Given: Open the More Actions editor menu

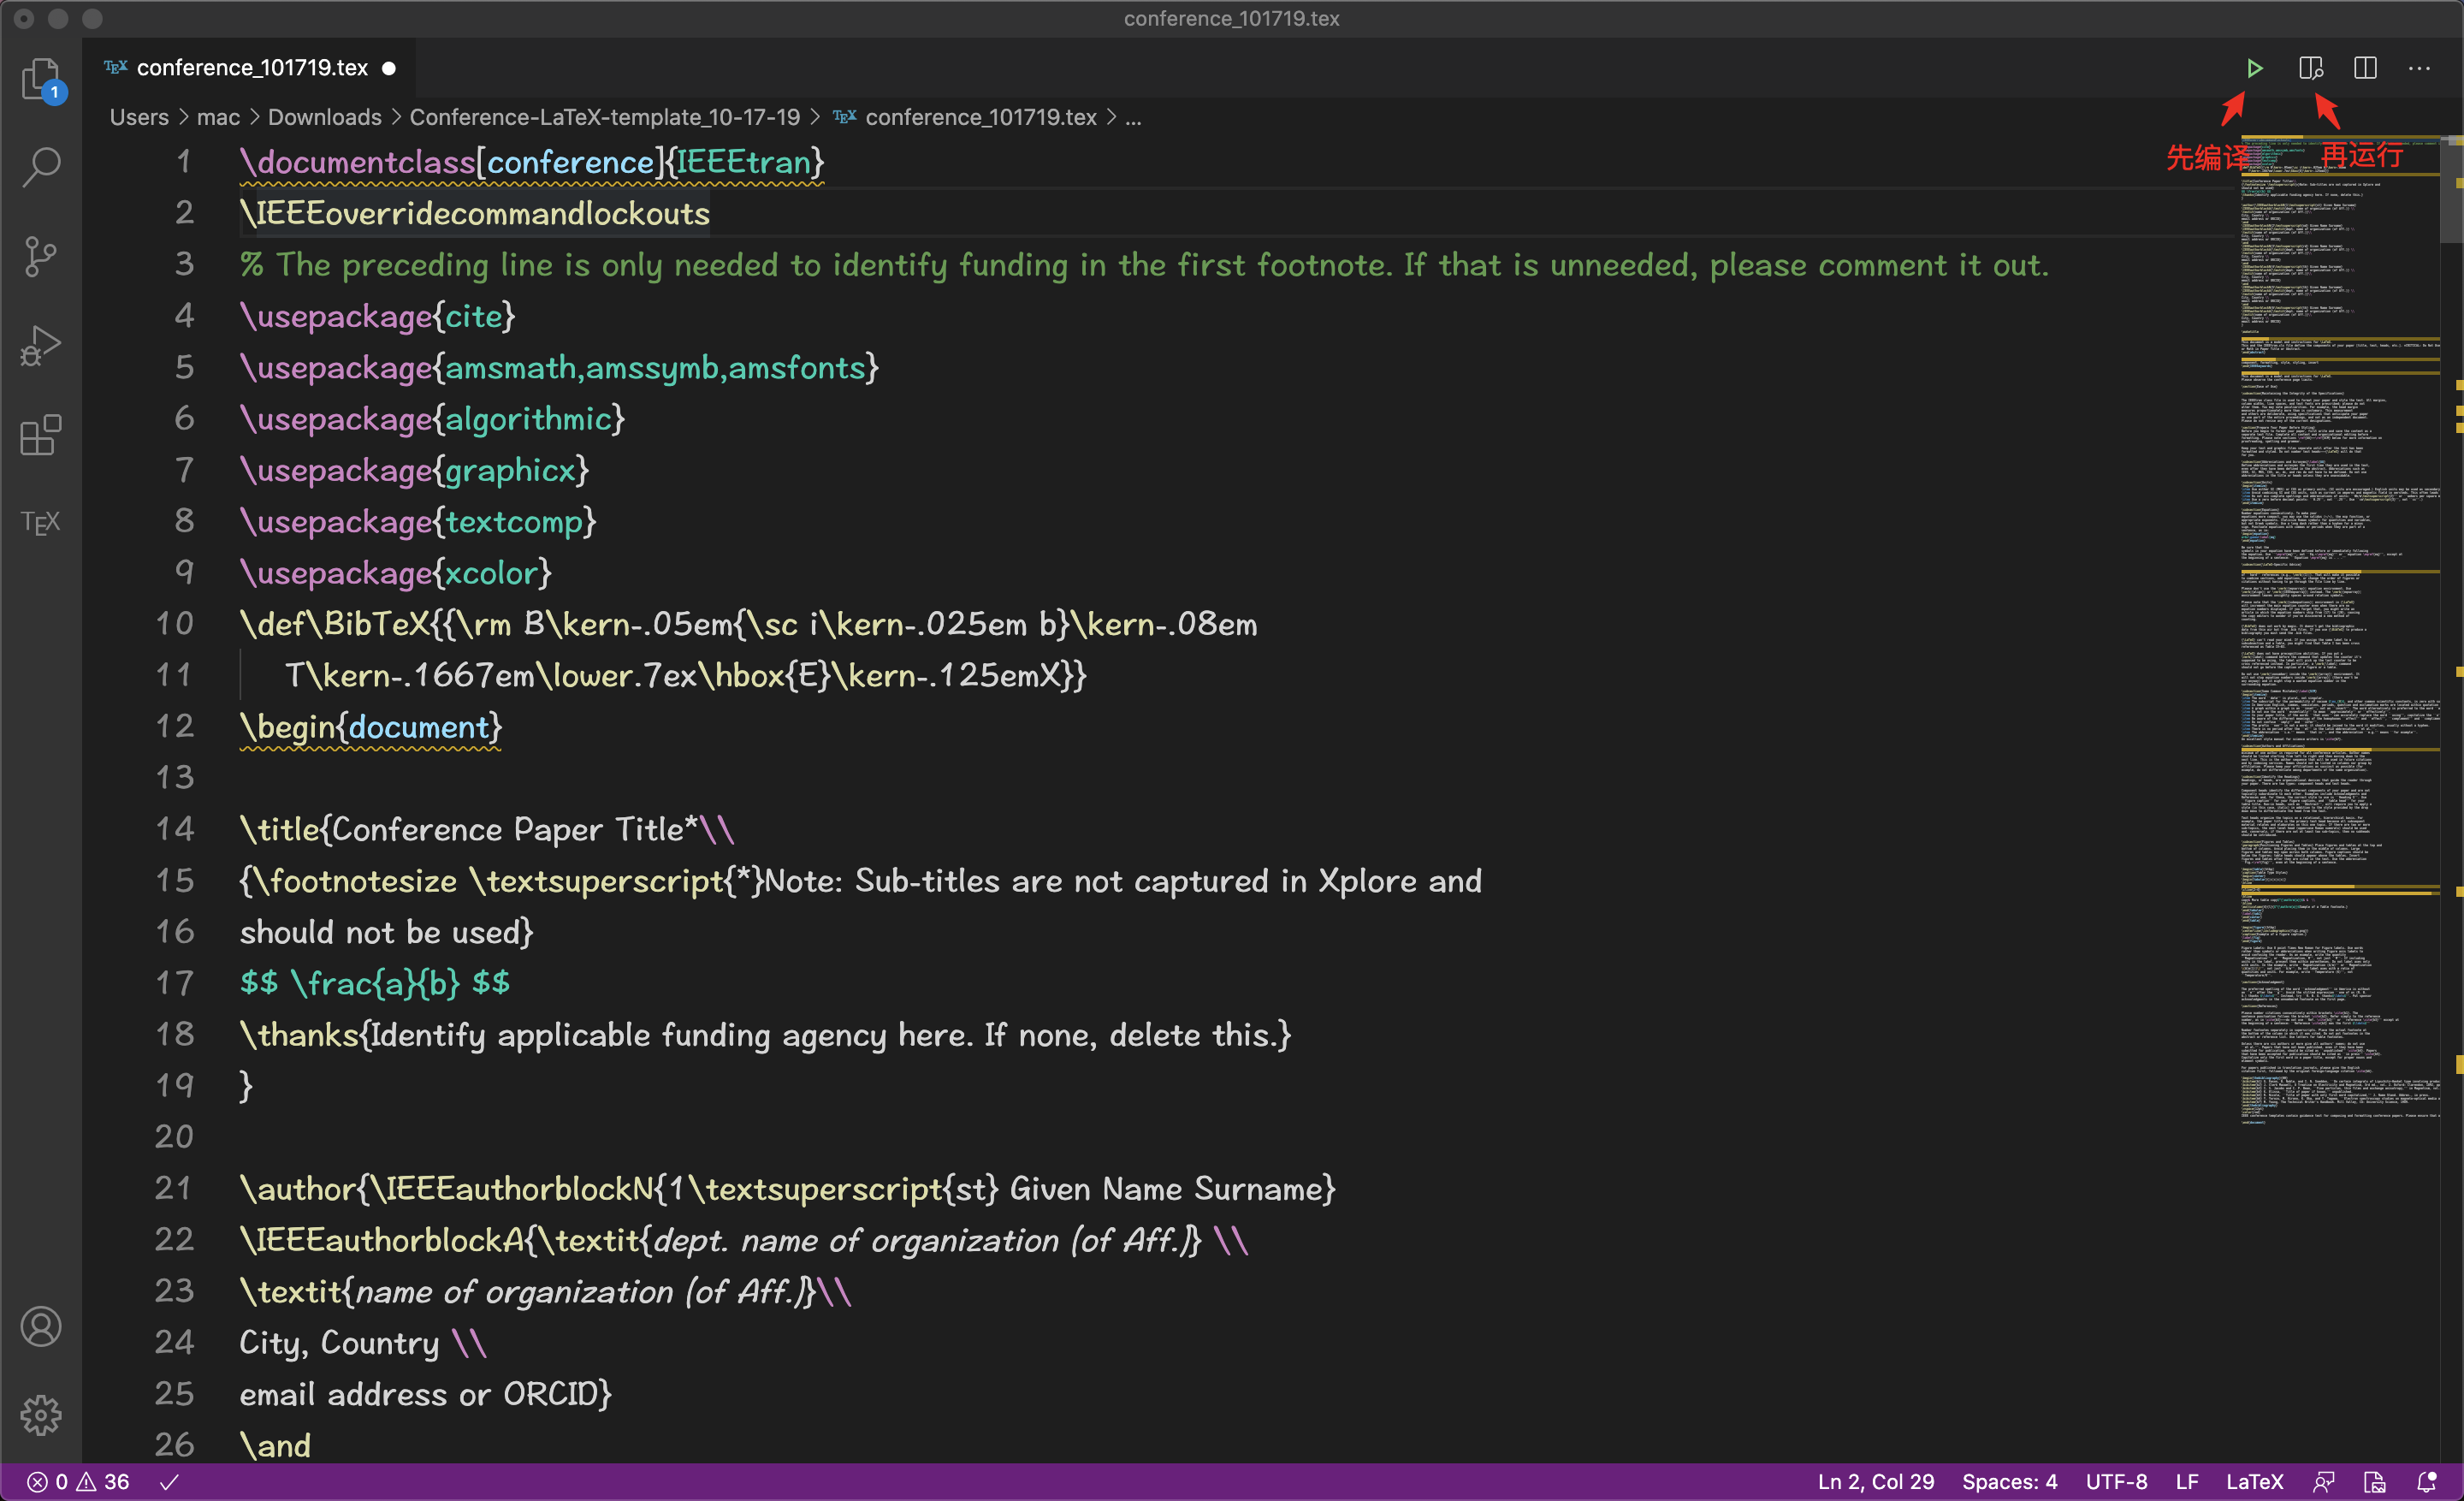Looking at the screenshot, I should [2421, 68].
